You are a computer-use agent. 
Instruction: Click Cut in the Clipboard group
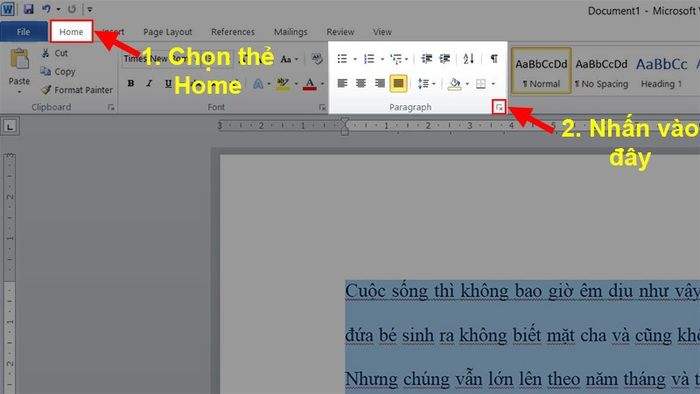click(x=54, y=53)
